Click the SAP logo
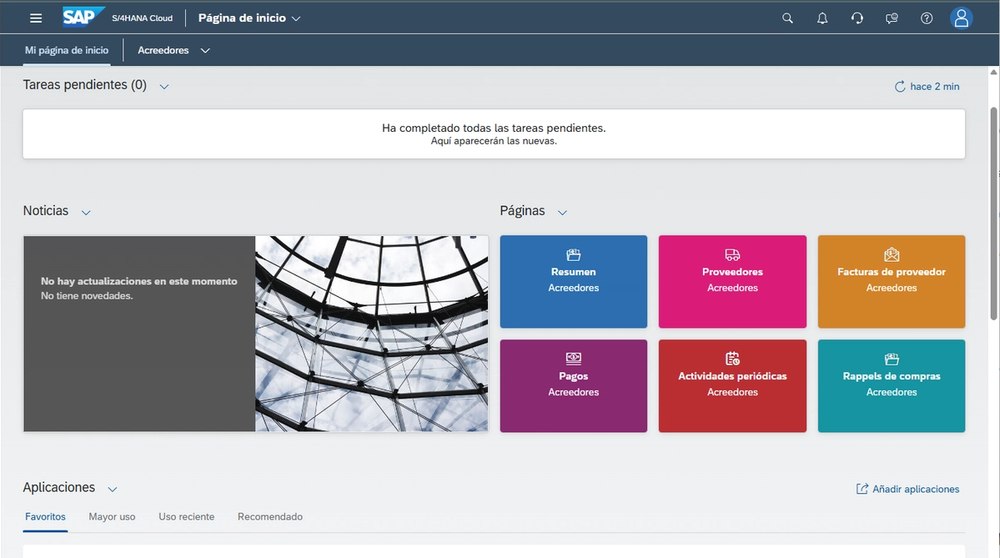Screen dimensions: 1000x558 point(83,17)
